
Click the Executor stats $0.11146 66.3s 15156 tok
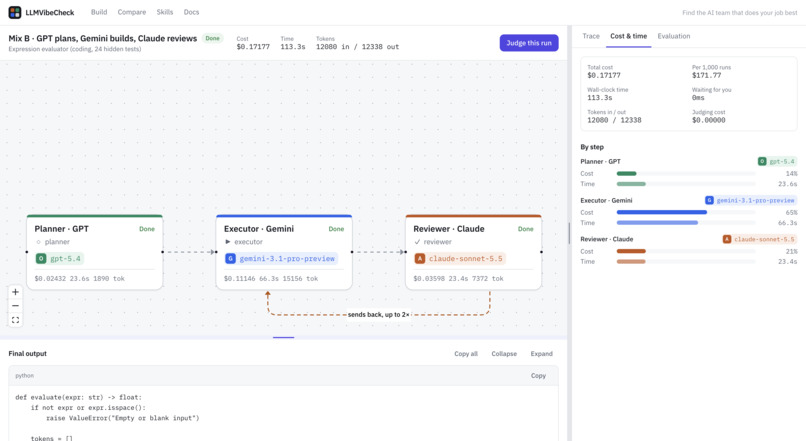(271, 279)
